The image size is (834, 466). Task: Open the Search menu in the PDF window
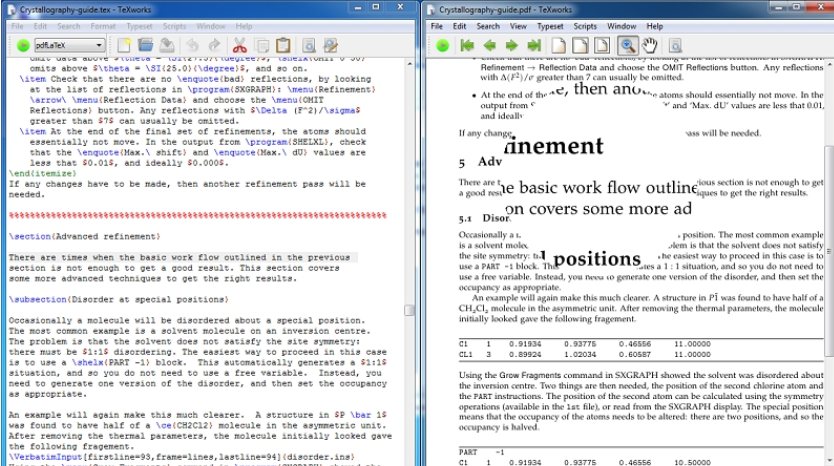coord(488,26)
